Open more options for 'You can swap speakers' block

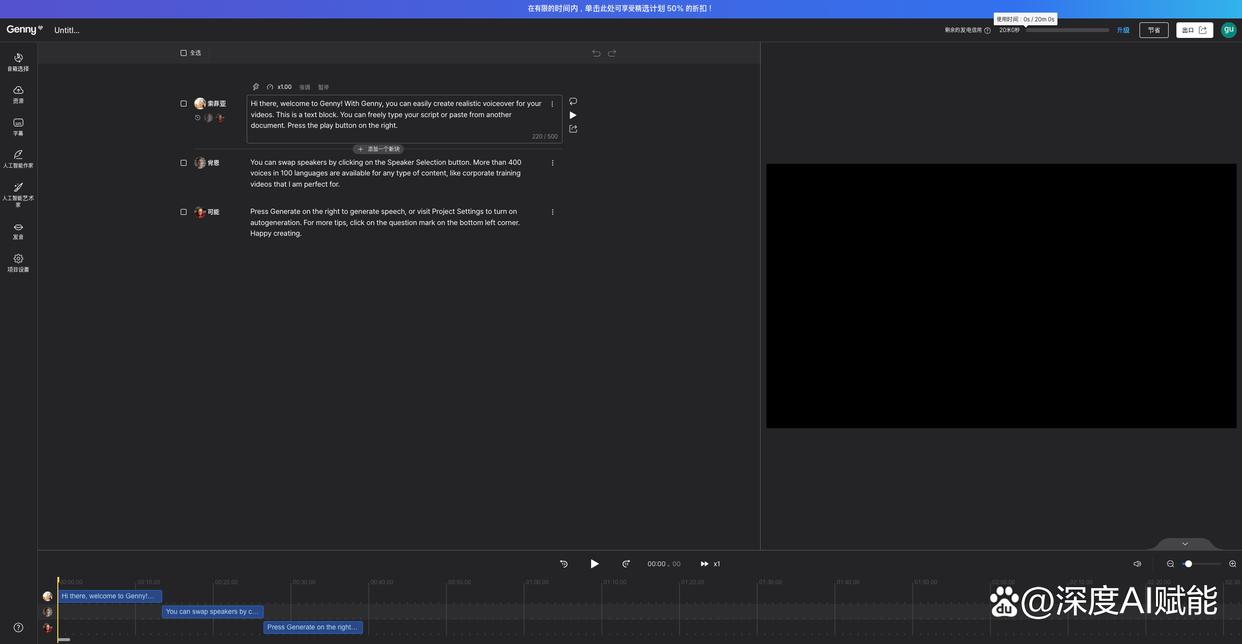coord(552,163)
